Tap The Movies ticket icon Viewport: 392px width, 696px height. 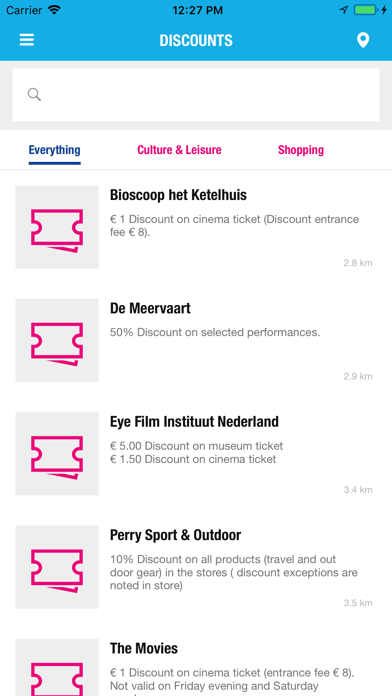(57, 668)
